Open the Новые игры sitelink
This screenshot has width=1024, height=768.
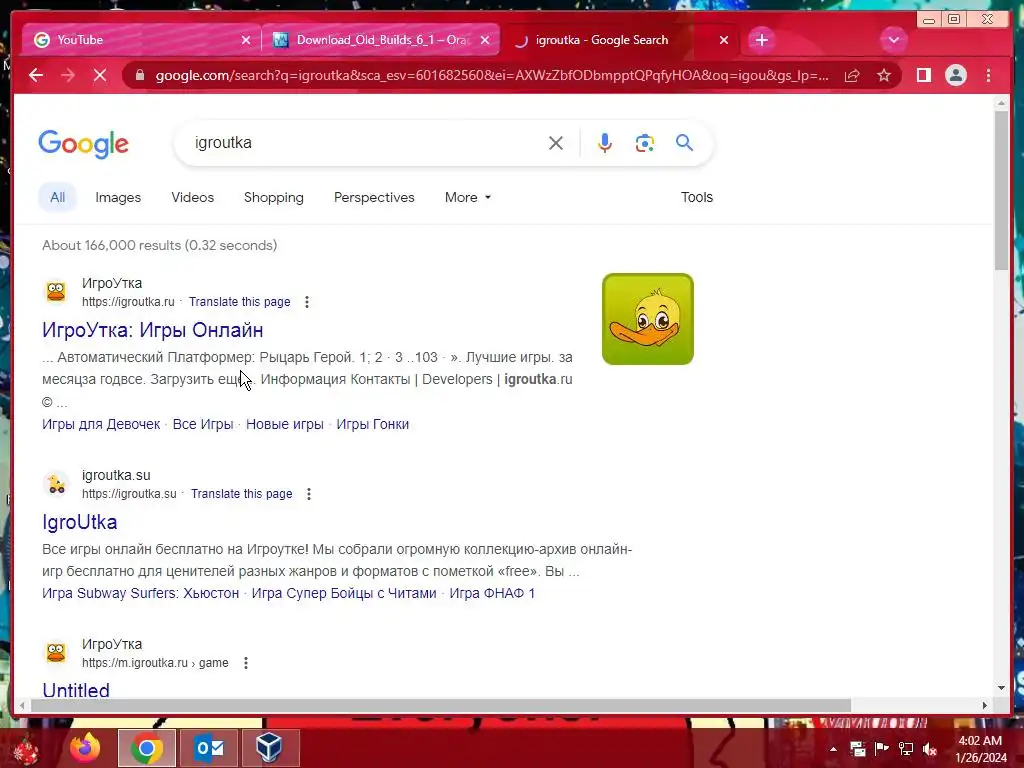coord(285,424)
